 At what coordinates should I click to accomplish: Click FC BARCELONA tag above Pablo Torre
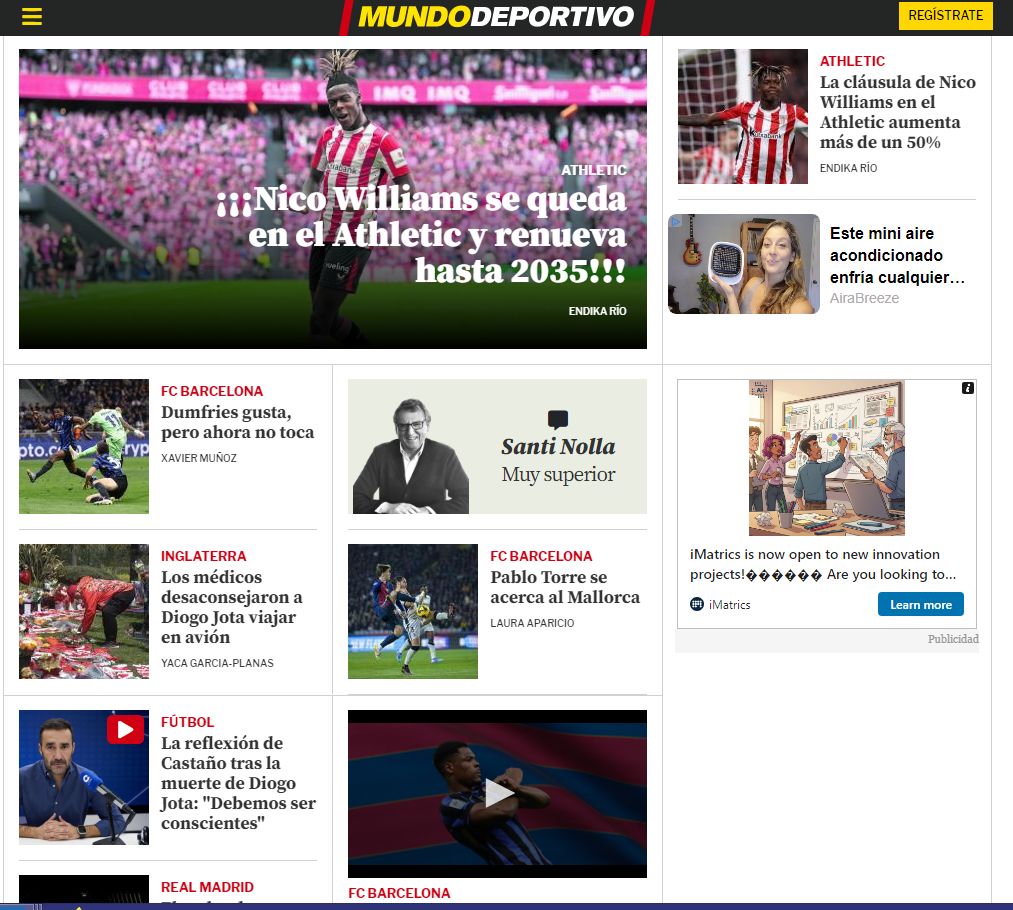tap(541, 556)
